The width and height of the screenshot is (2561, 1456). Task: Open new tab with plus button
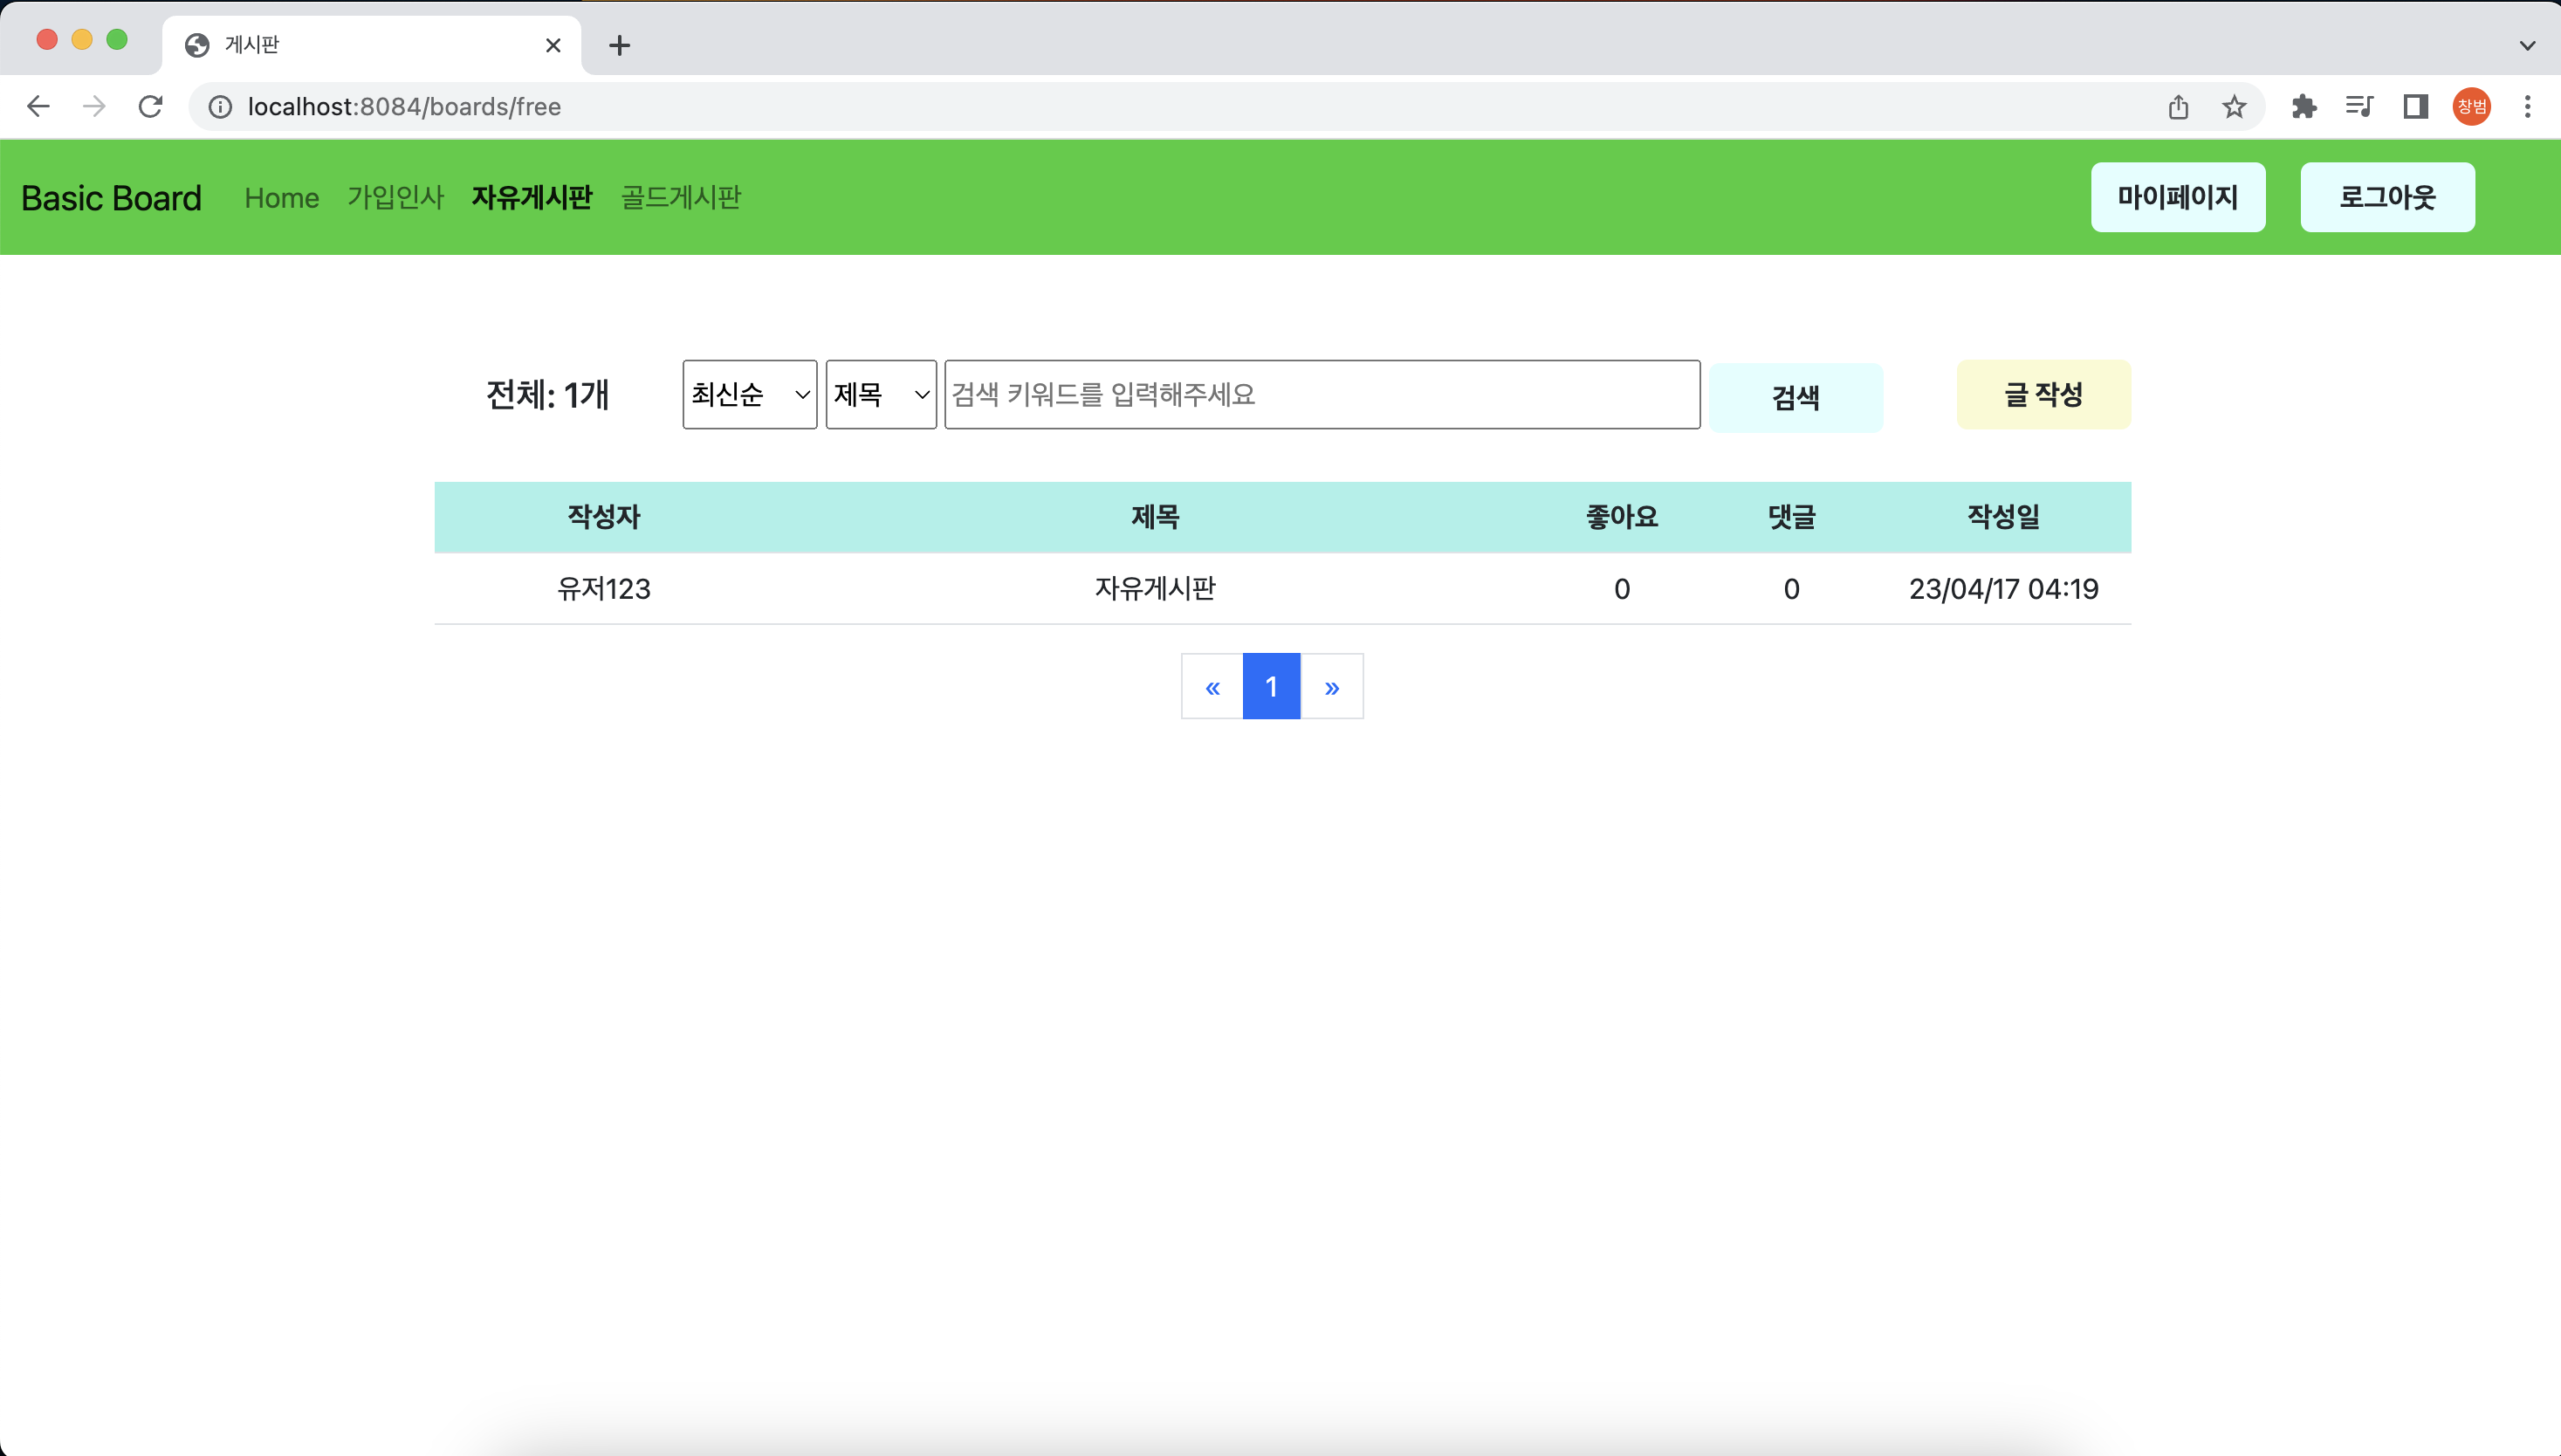(619, 45)
